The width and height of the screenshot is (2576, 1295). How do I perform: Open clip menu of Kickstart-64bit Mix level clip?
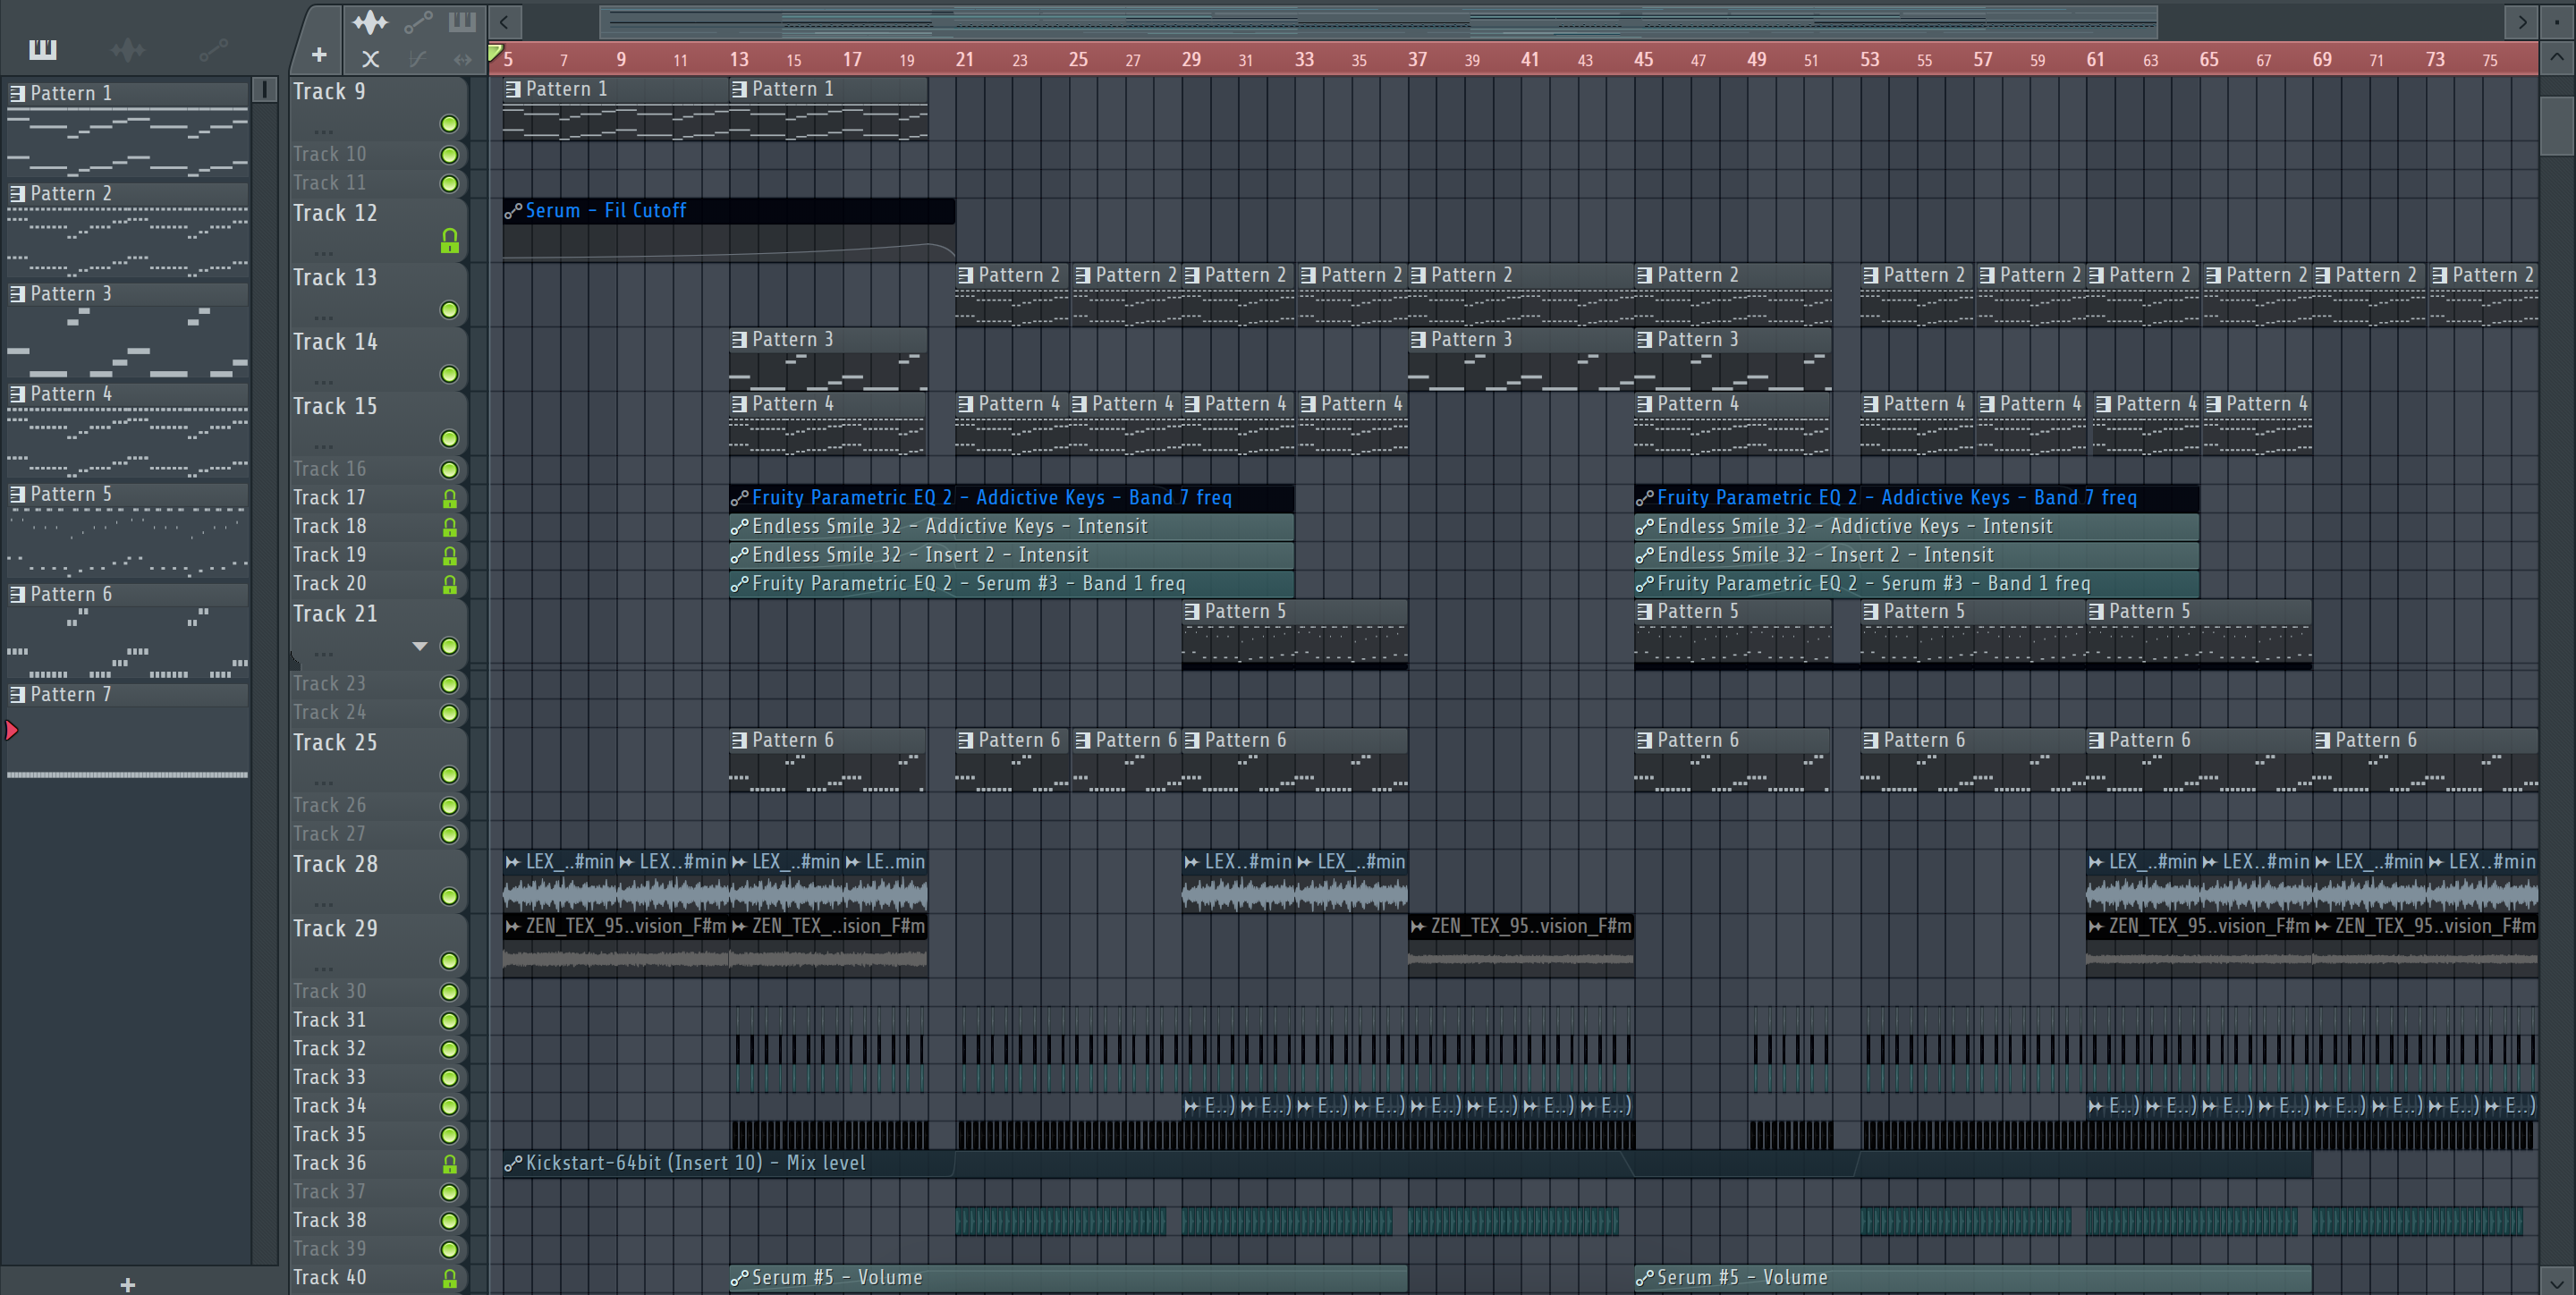[513, 1163]
